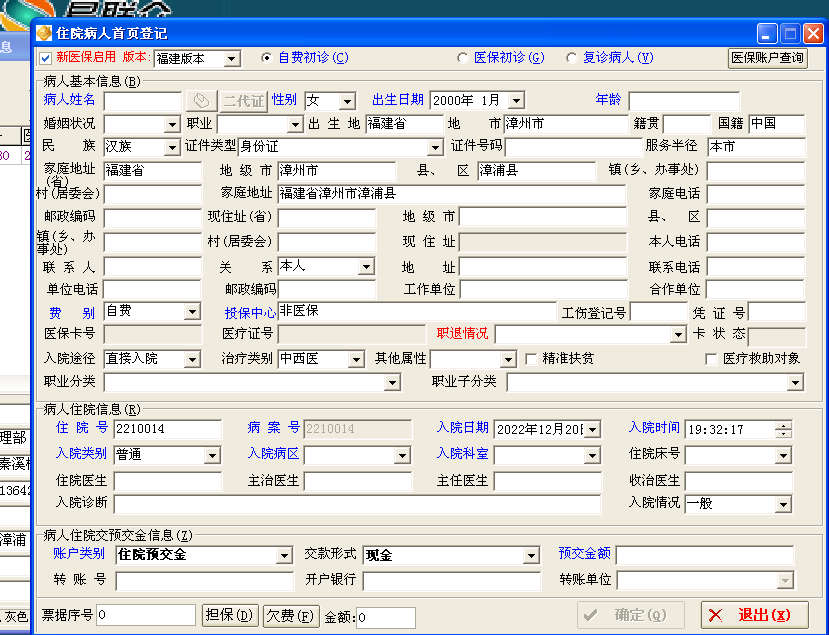Click the 金额 input field
Screen dimensions: 829x635
385,618
